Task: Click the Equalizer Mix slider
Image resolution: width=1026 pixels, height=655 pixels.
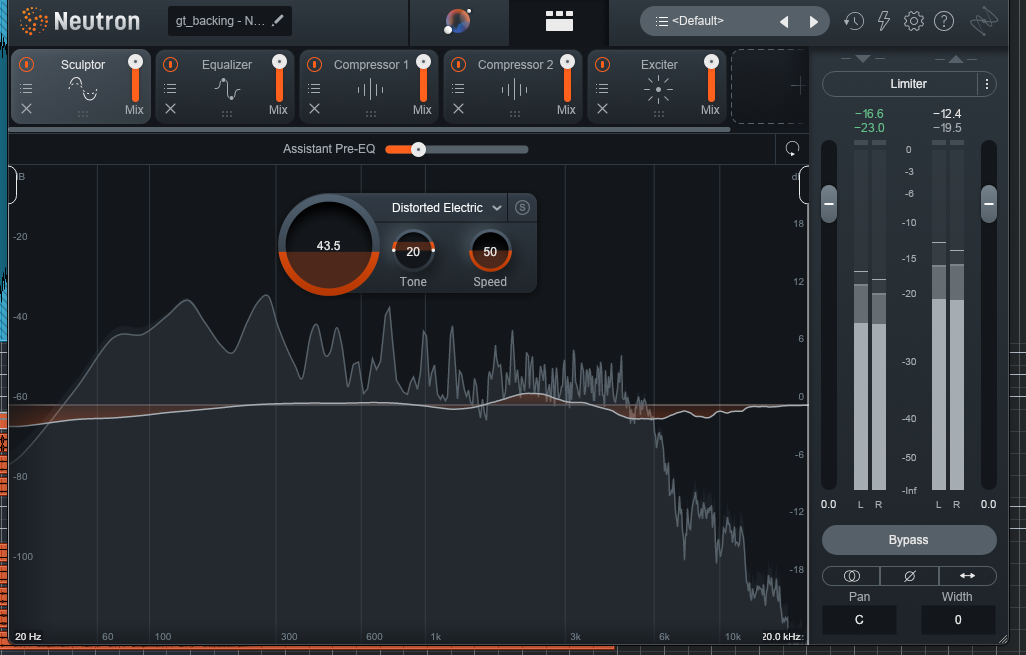Action: click(279, 79)
